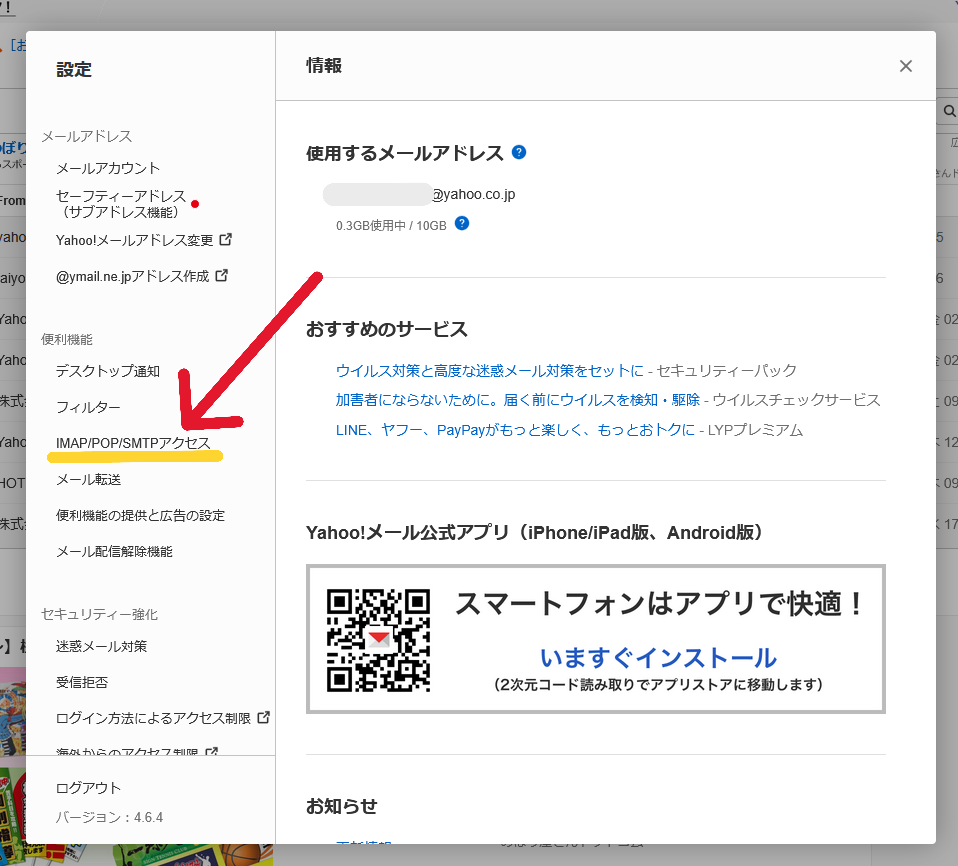
Task: Open 便利機能の提供と広告の設定
Action: (140, 515)
